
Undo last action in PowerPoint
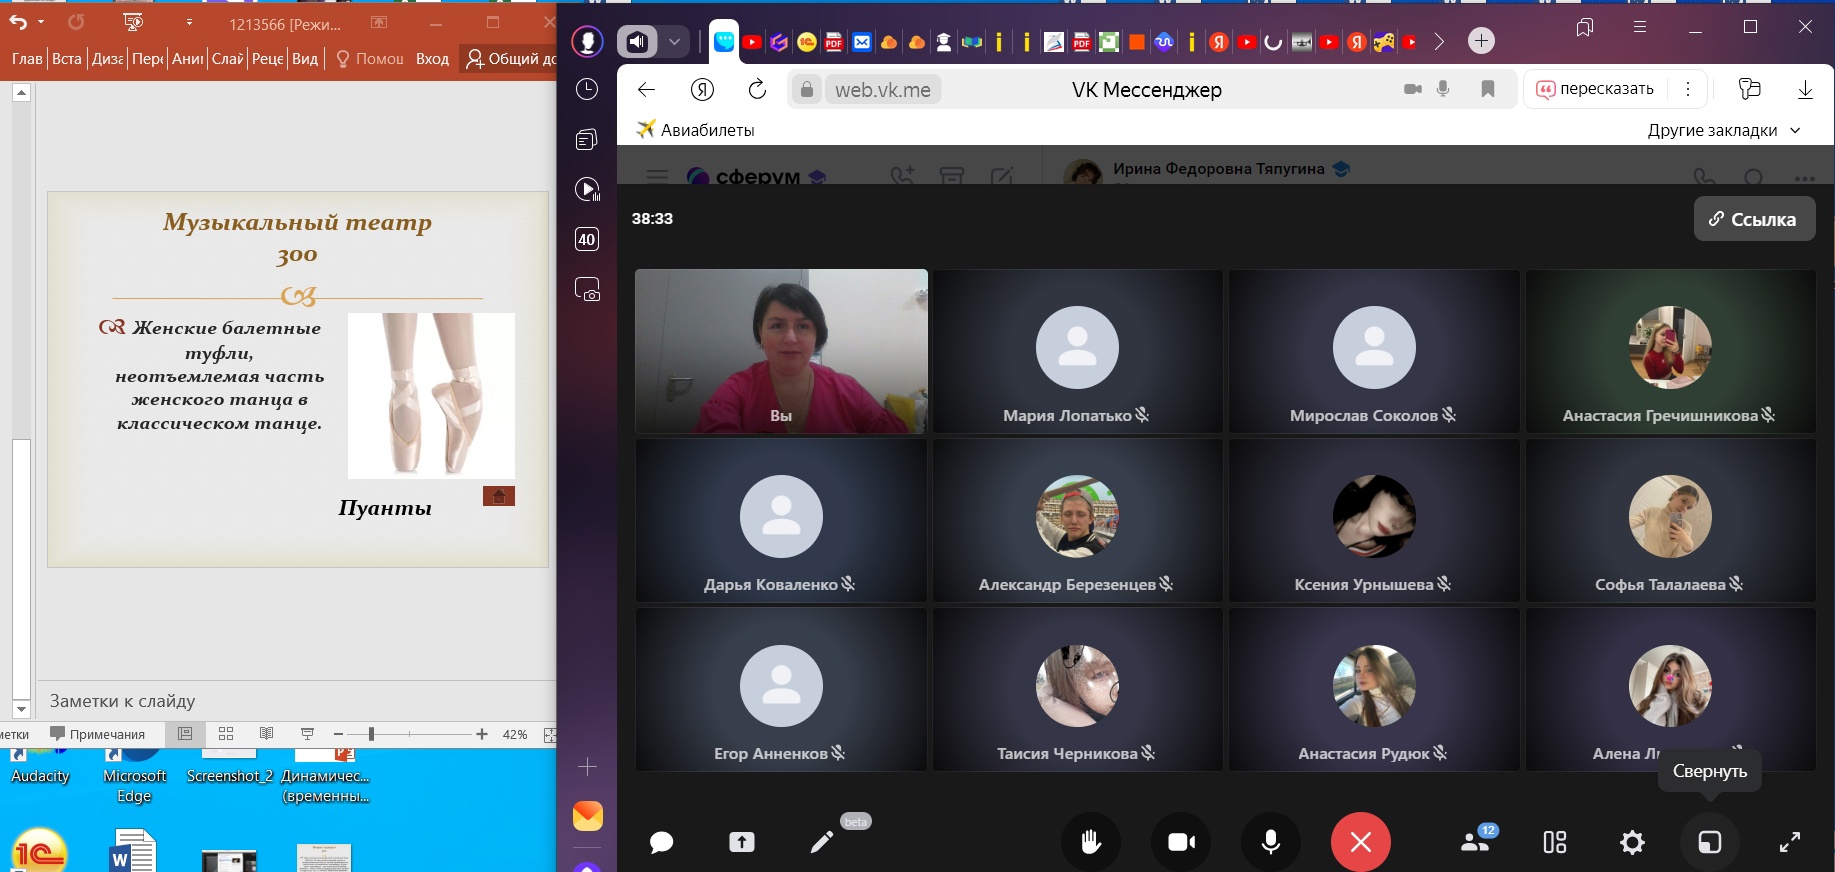click(x=17, y=21)
